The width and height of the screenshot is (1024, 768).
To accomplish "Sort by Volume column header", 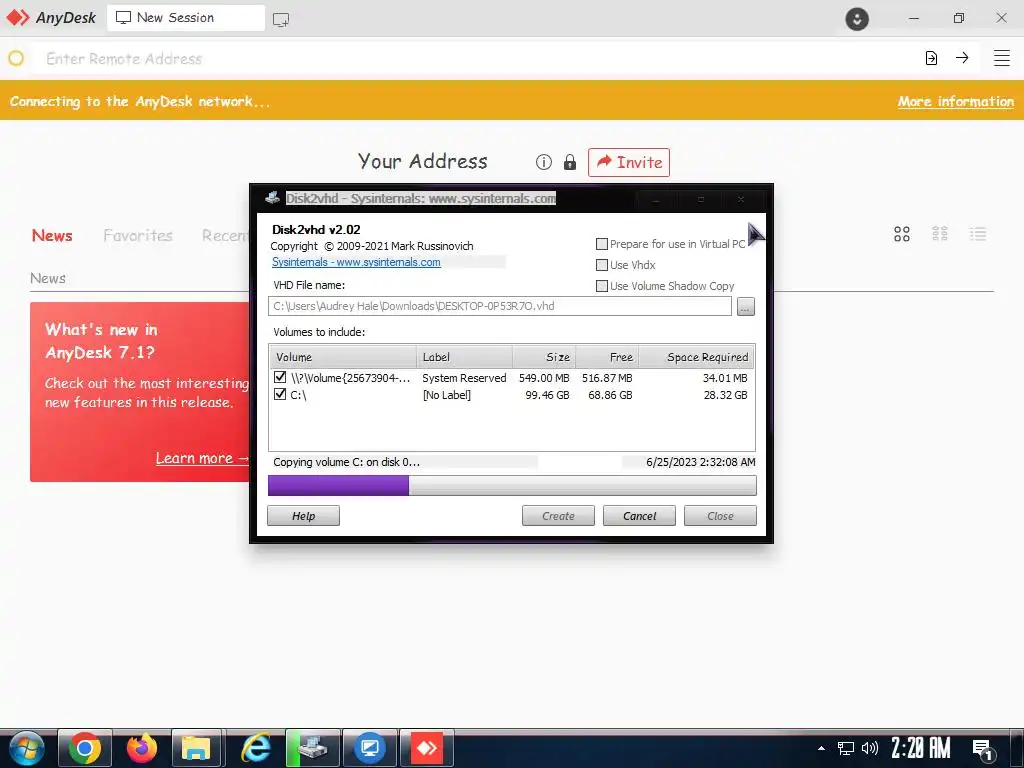I will [x=343, y=357].
